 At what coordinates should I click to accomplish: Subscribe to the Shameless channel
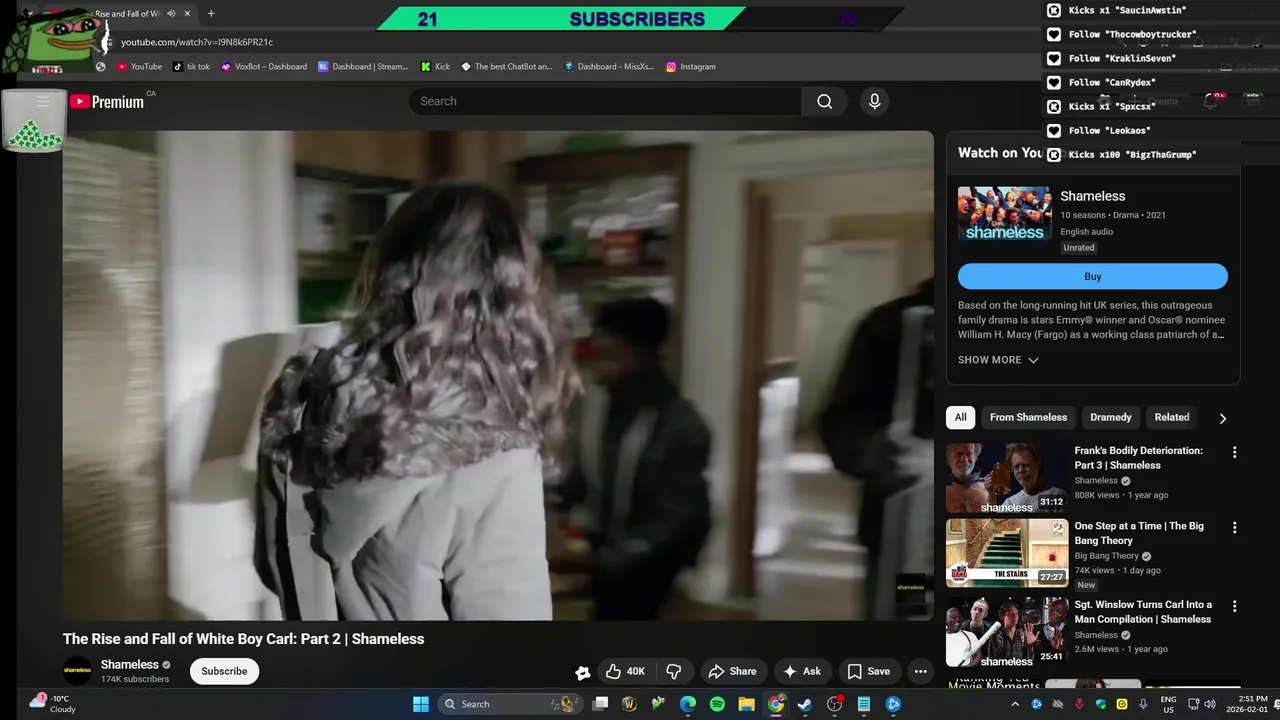tap(224, 671)
